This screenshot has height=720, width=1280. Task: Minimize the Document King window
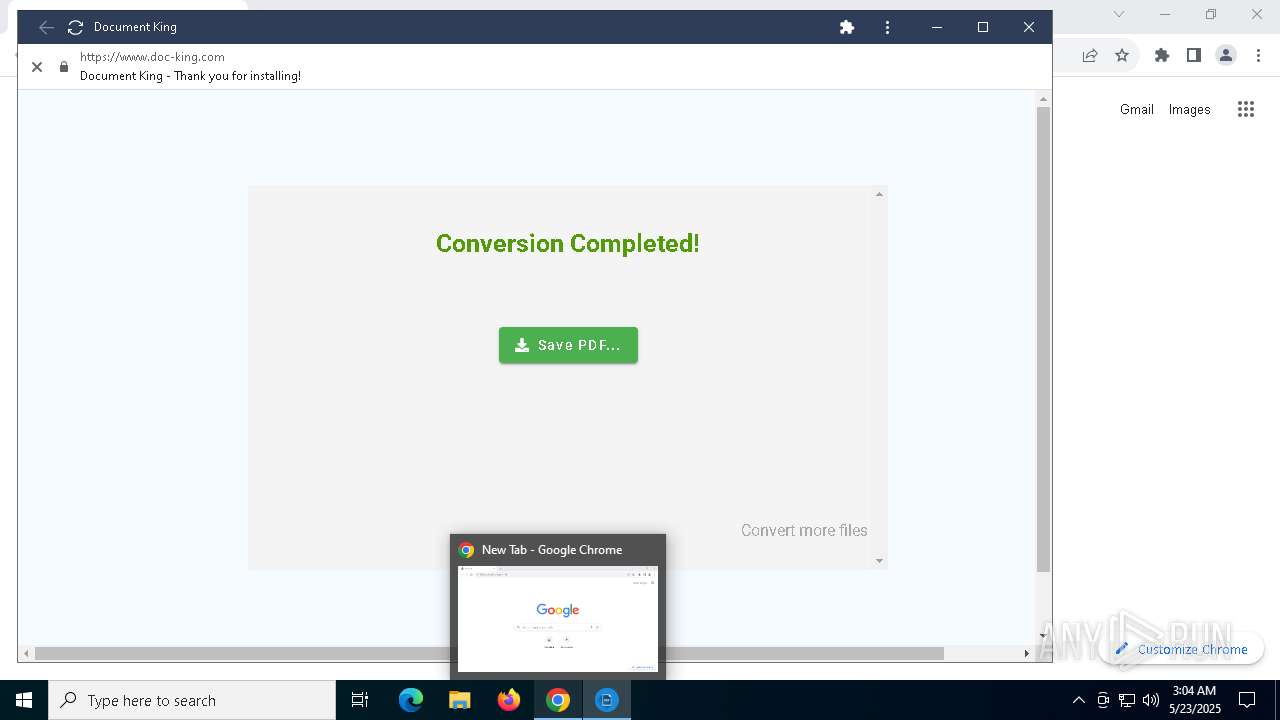937,27
